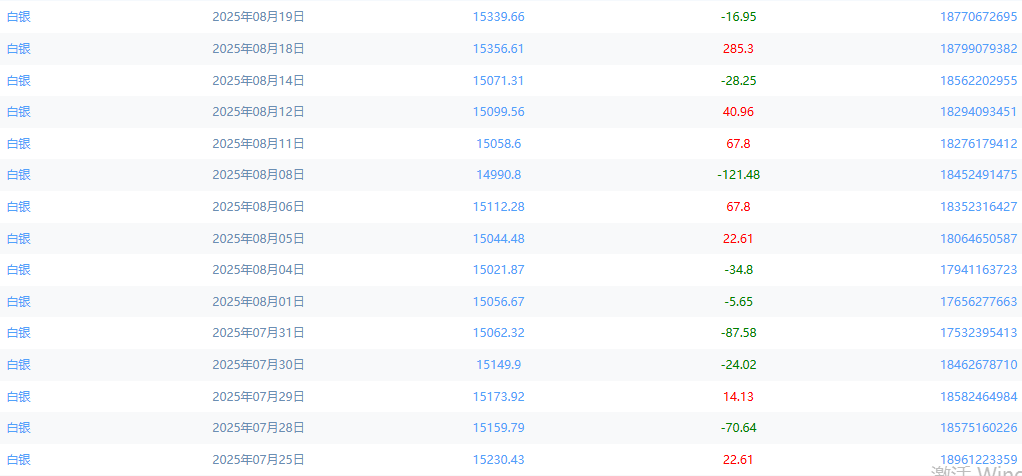Select the date 2025年08月14日
The height and width of the screenshot is (476, 1022).
click(258, 80)
